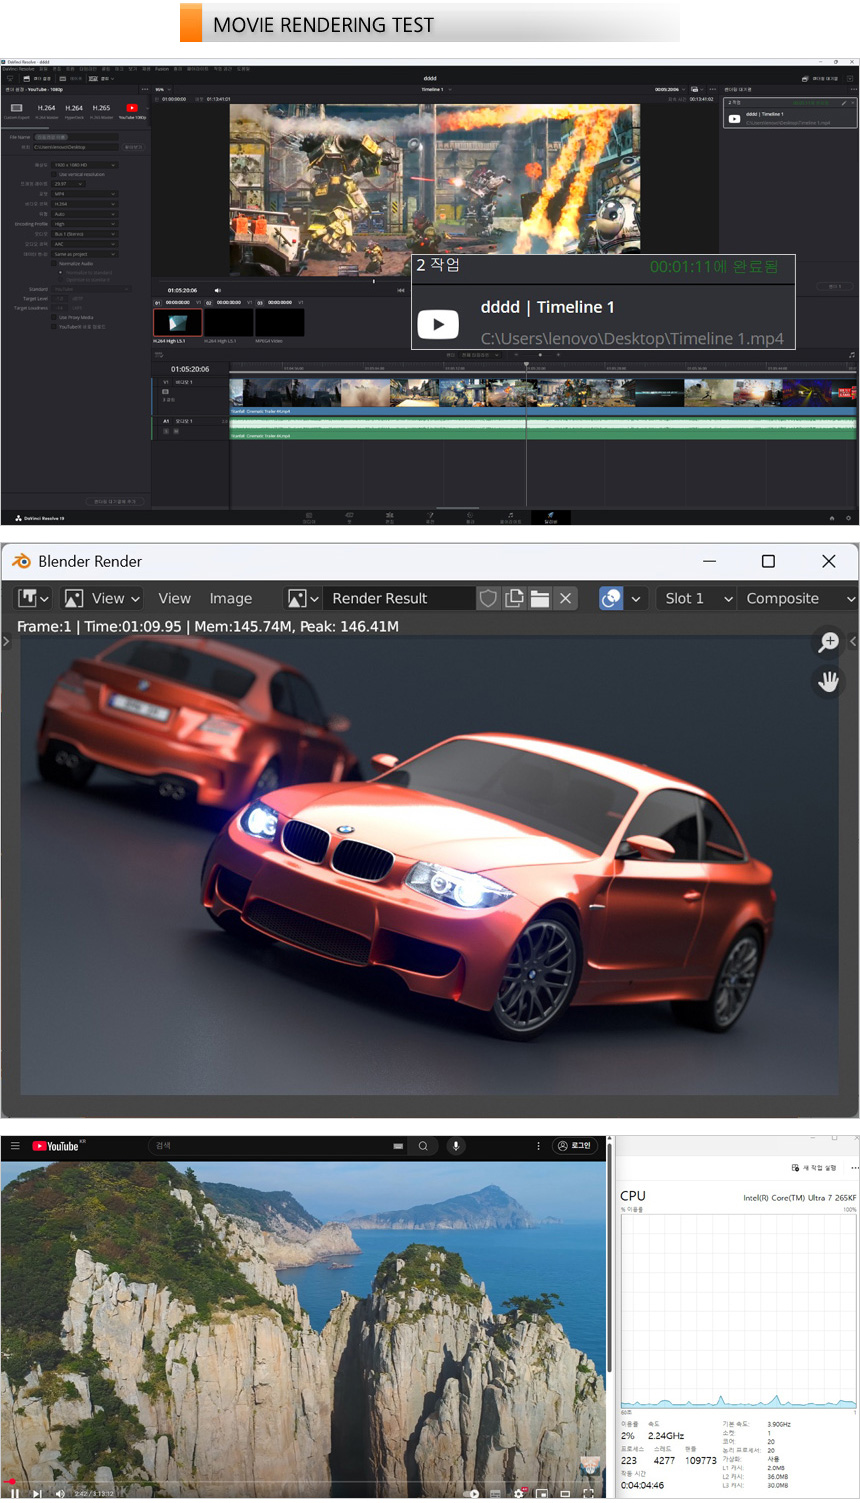This screenshot has width=860, height=1503.
Task: Pause the YouTube video
Action: [x=15, y=1493]
